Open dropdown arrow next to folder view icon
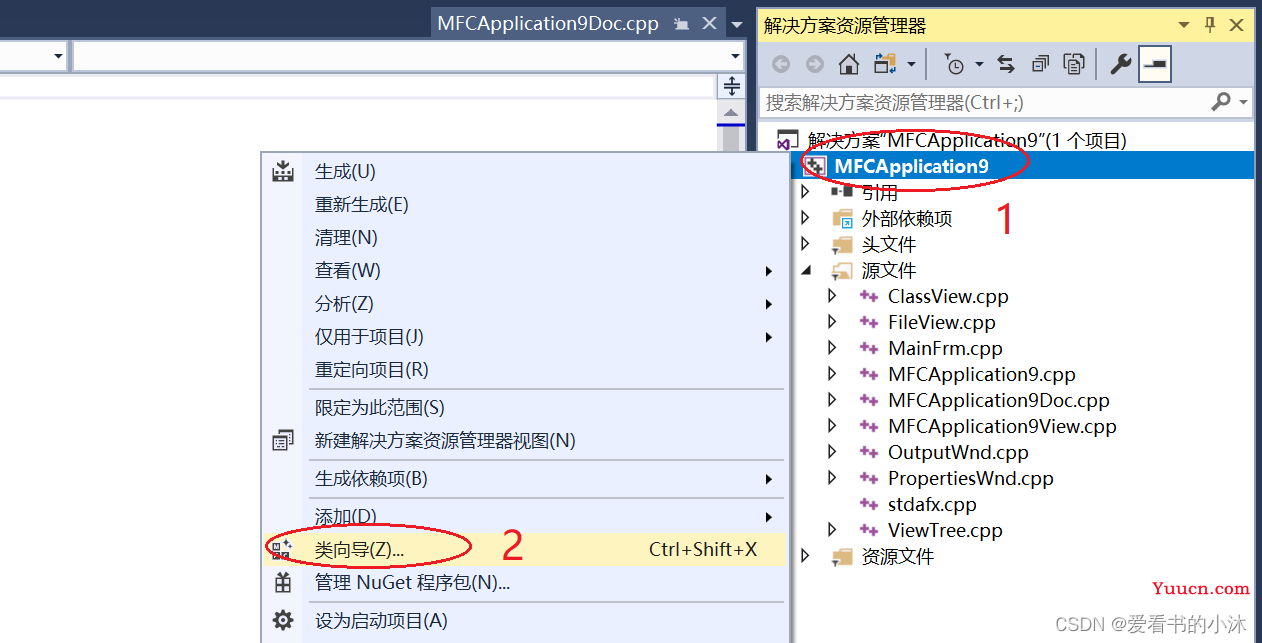The width and height of the screenshot is (1262, 643). coord(911,65)
